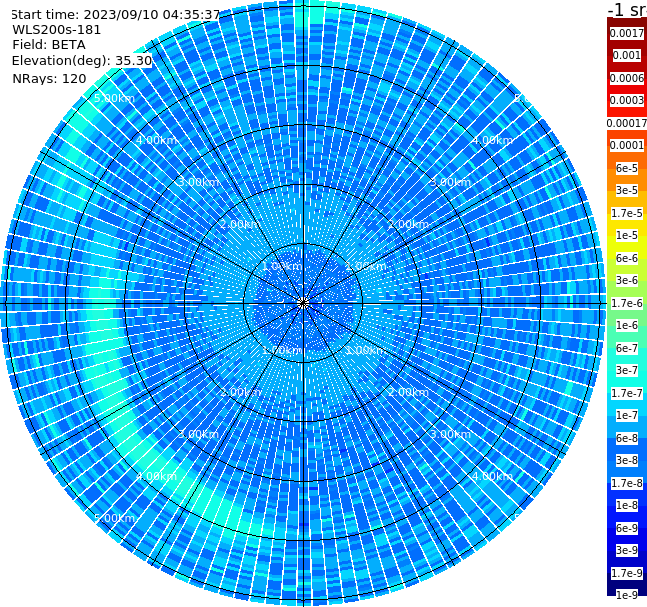
Task: Select the 0.0006 colorbar value
Action: pos(627,78)
